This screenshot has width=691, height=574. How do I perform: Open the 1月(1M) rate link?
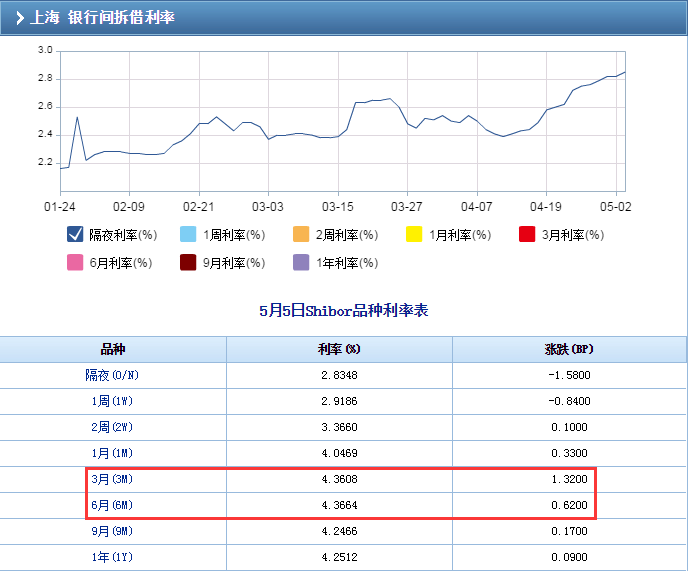coord(112,453)
